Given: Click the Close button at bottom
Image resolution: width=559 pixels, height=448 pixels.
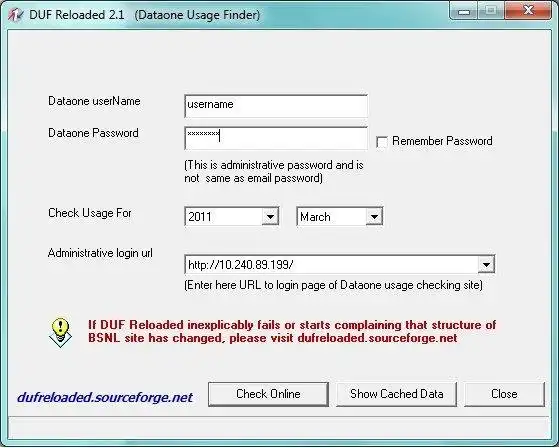Looking at the screenshot, I should coord(504,394).
